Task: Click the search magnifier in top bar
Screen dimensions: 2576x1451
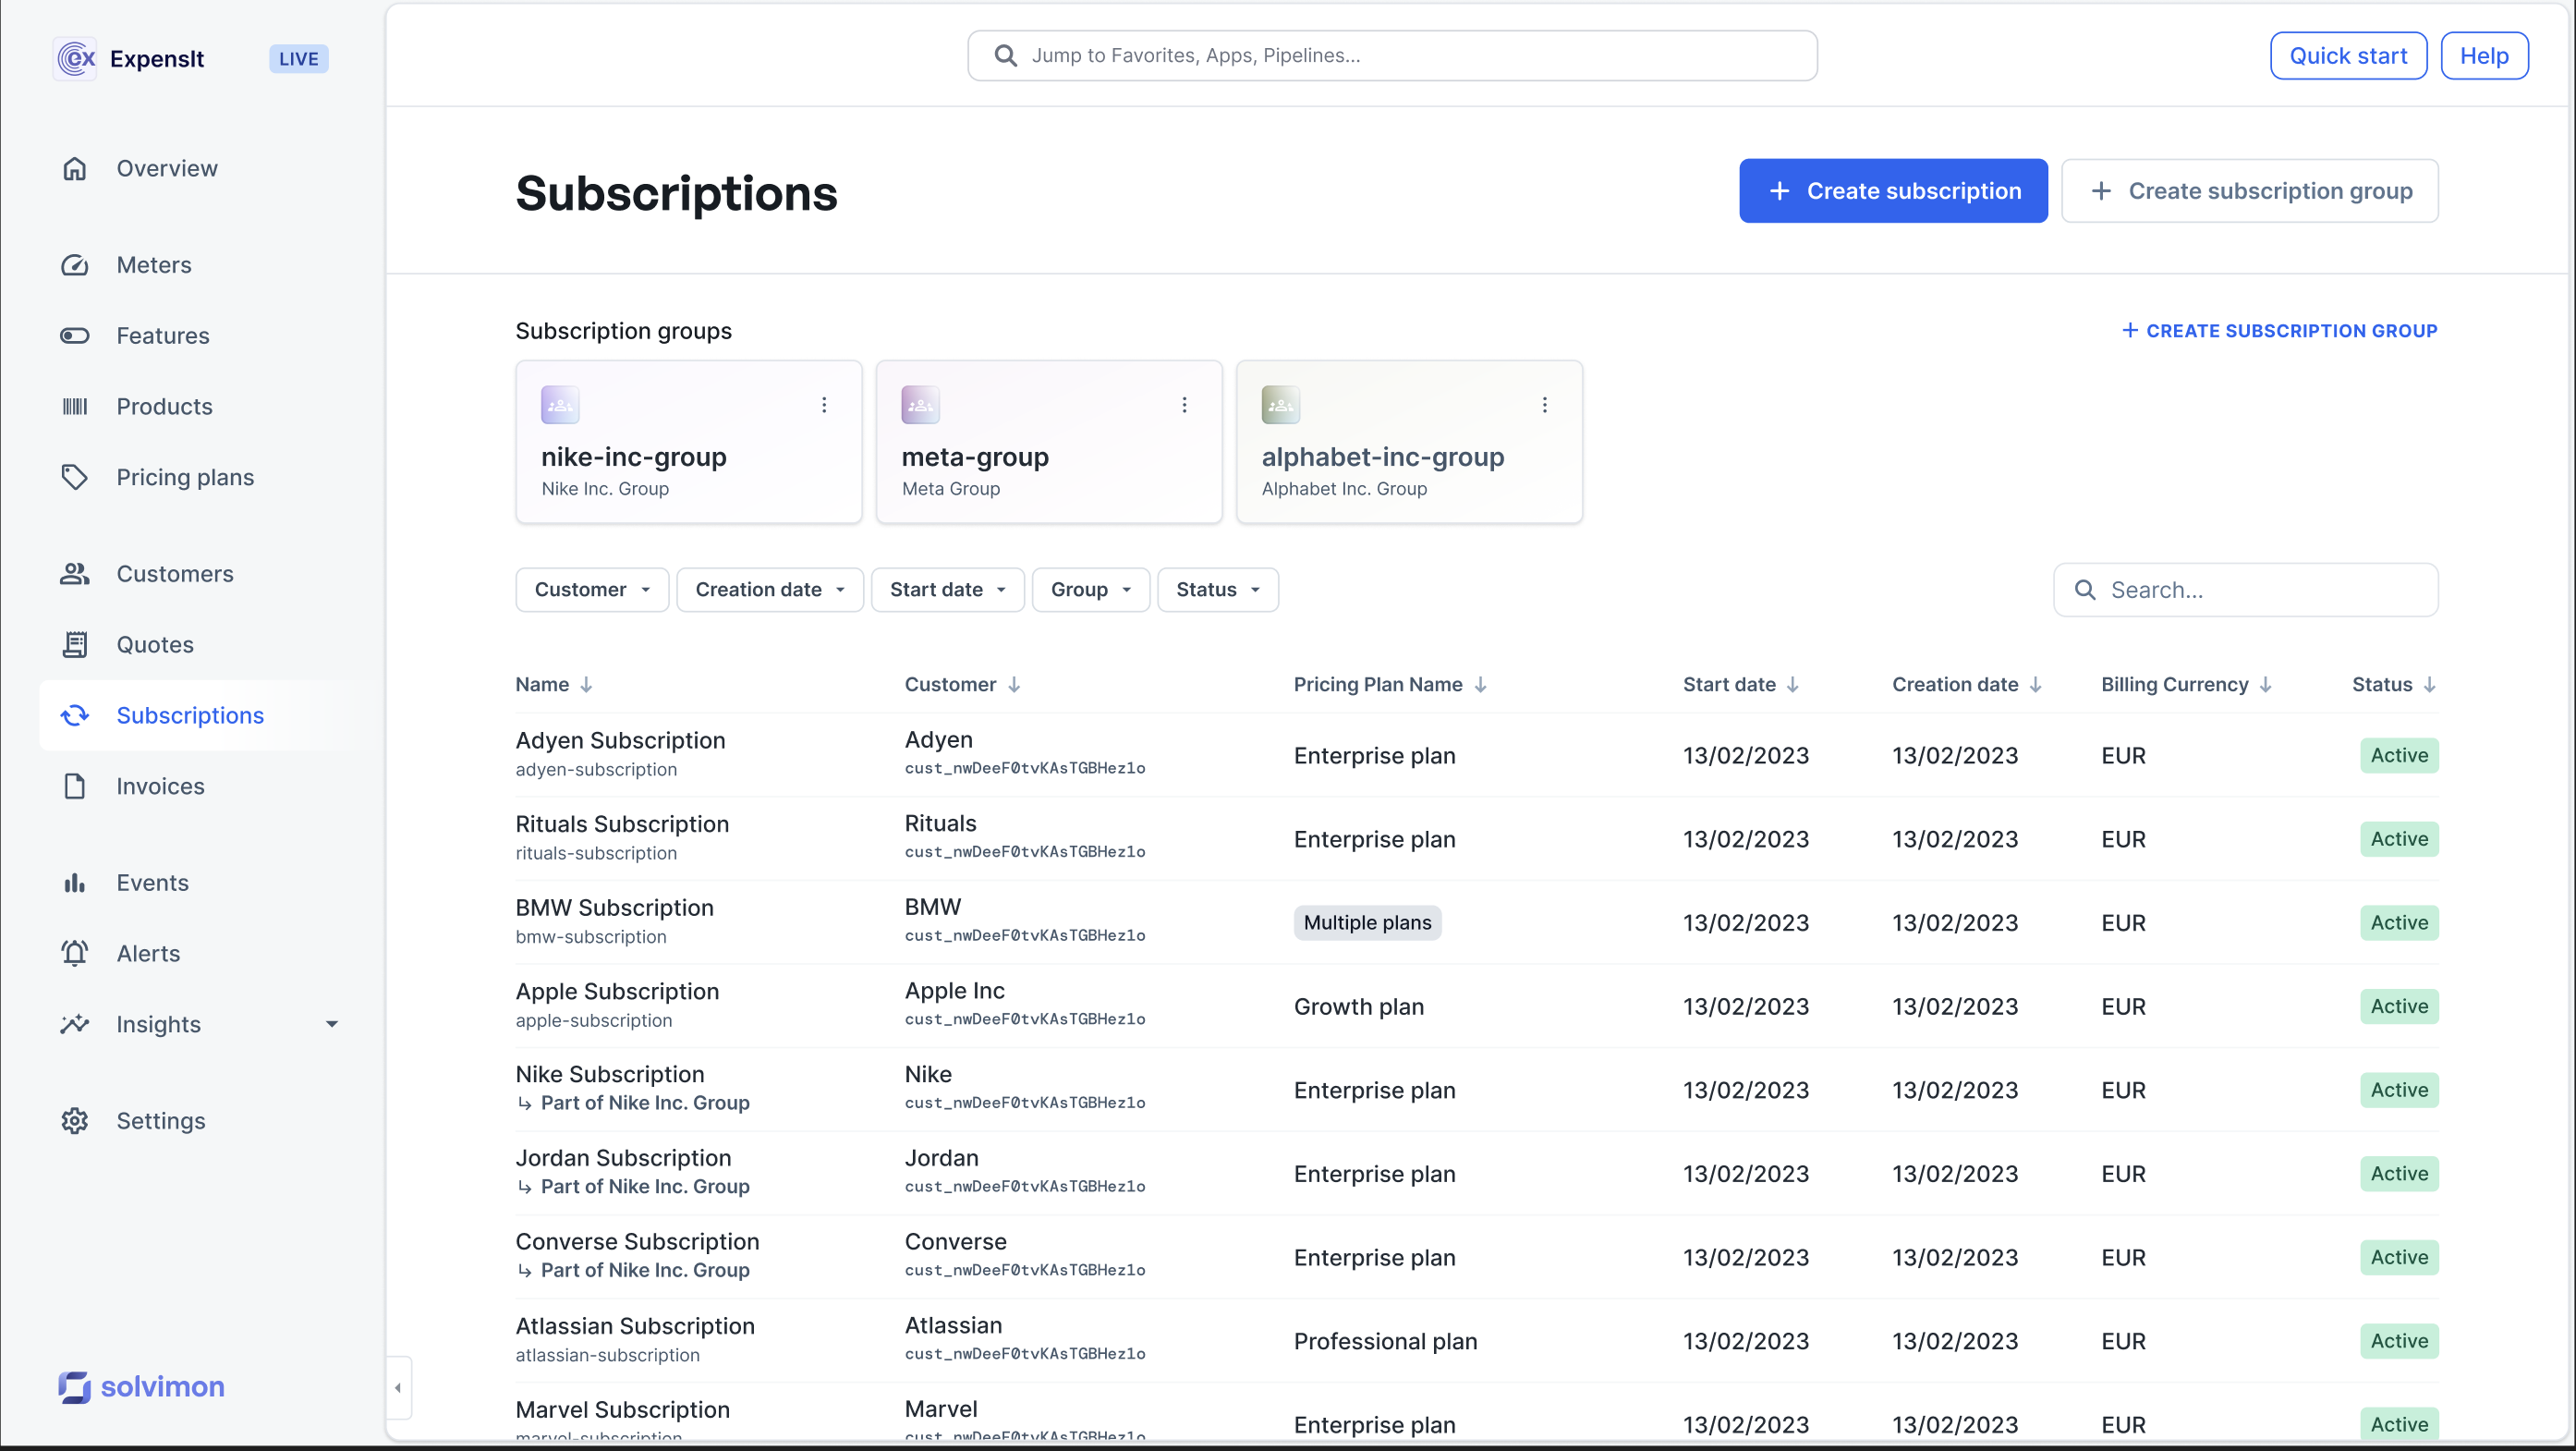Action: [x=1004, y=55]
